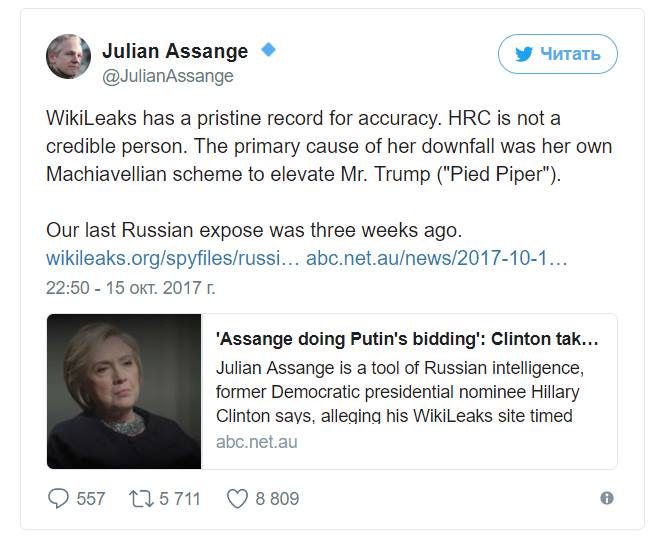Click the 557 replies count
This screenshot has width=660, height=538.
point(90,498)
